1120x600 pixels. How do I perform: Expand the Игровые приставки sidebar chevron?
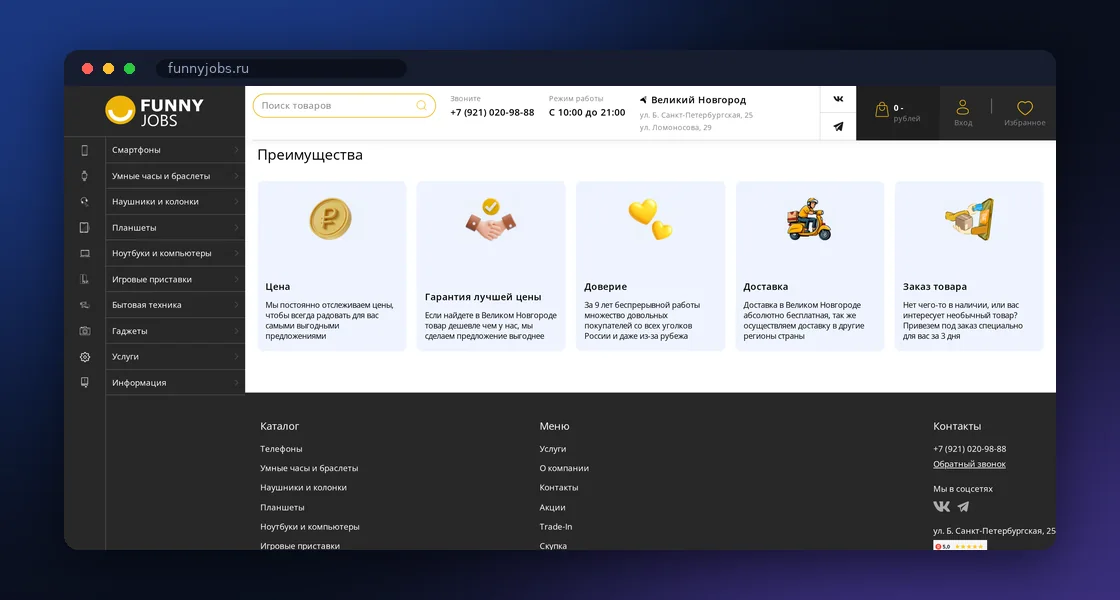click(x=236, y=279)
